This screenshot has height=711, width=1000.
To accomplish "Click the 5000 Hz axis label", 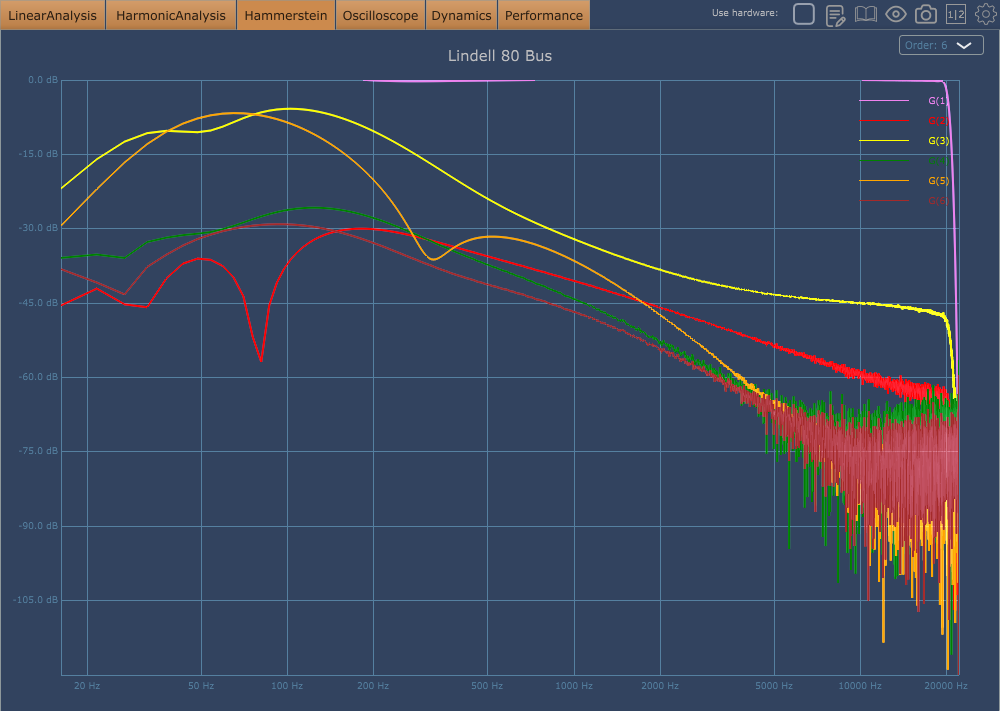I will (x=774, y=686).
